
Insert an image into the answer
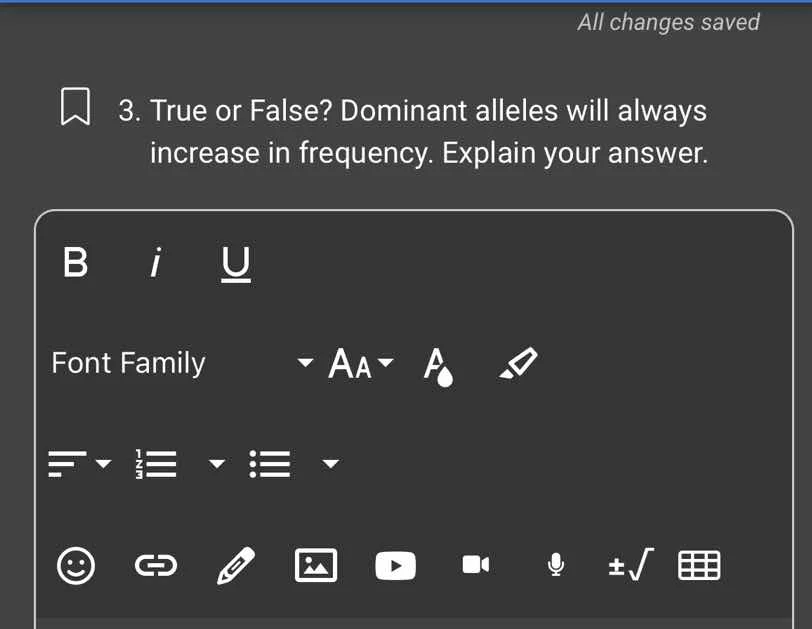pyautogui.click(x=315, y=565)
